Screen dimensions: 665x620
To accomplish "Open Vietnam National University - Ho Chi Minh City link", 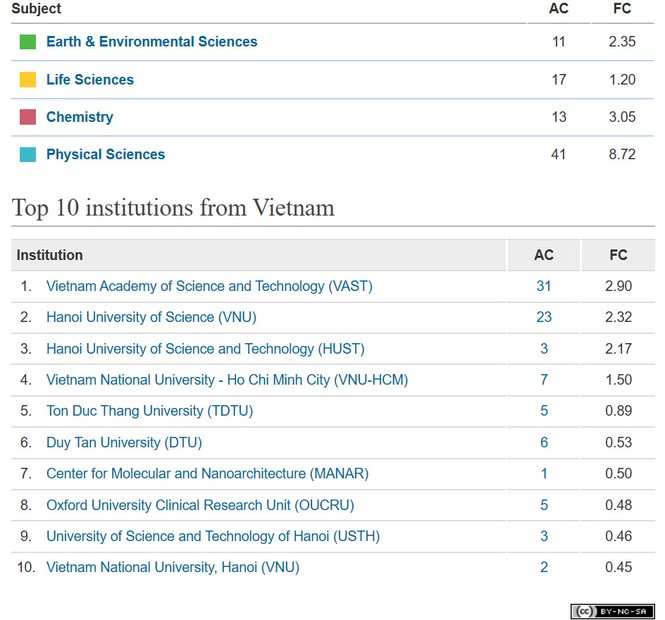I will point(227,380).
